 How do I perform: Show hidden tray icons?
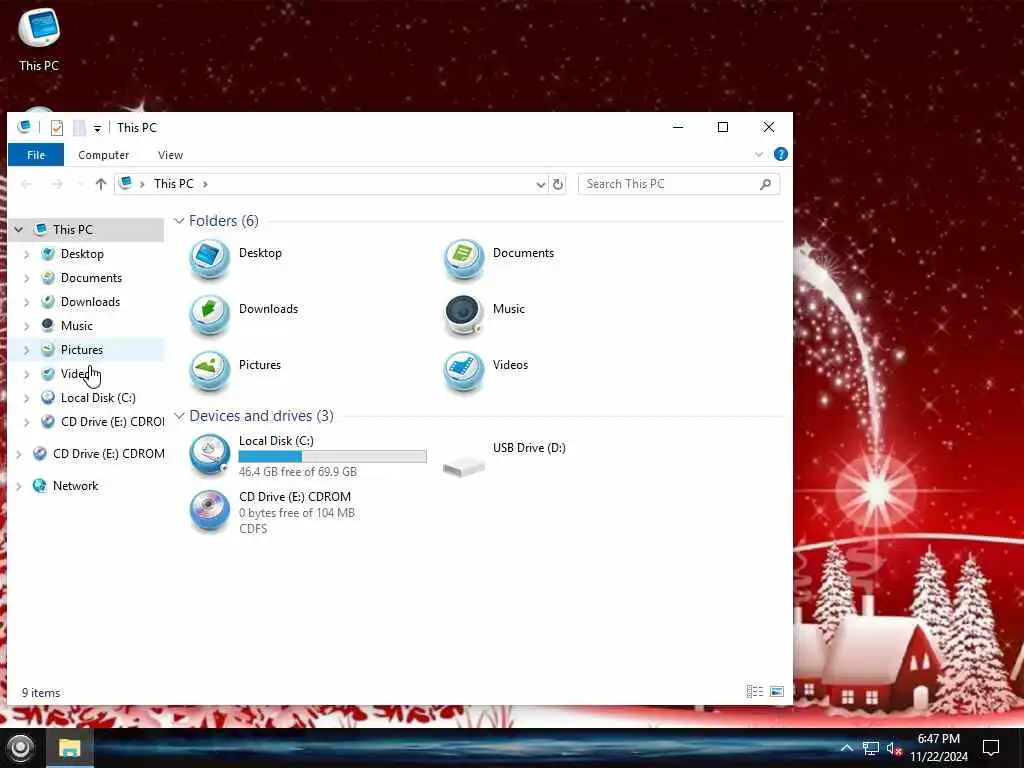(x=846, y=748)
